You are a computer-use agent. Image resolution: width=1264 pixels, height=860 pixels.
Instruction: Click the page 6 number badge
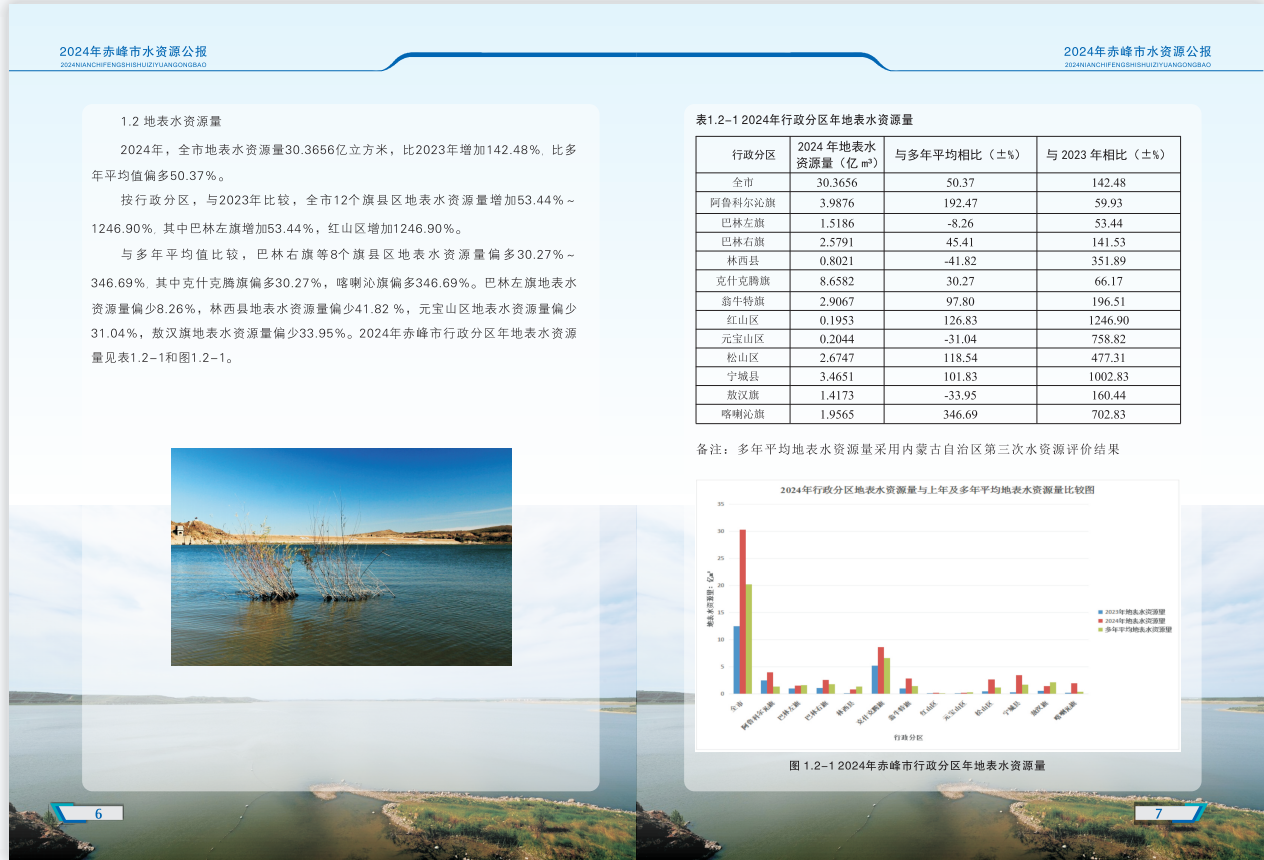98,813
